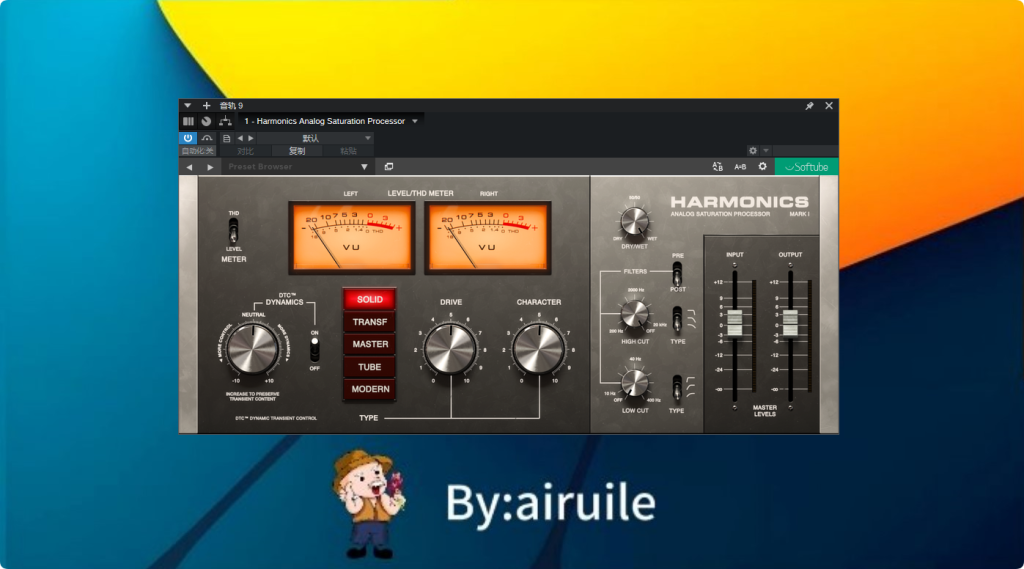Screen dimensions: 1024x569
Task: Open the channel view bars icon
Action: tap(188, 121)
